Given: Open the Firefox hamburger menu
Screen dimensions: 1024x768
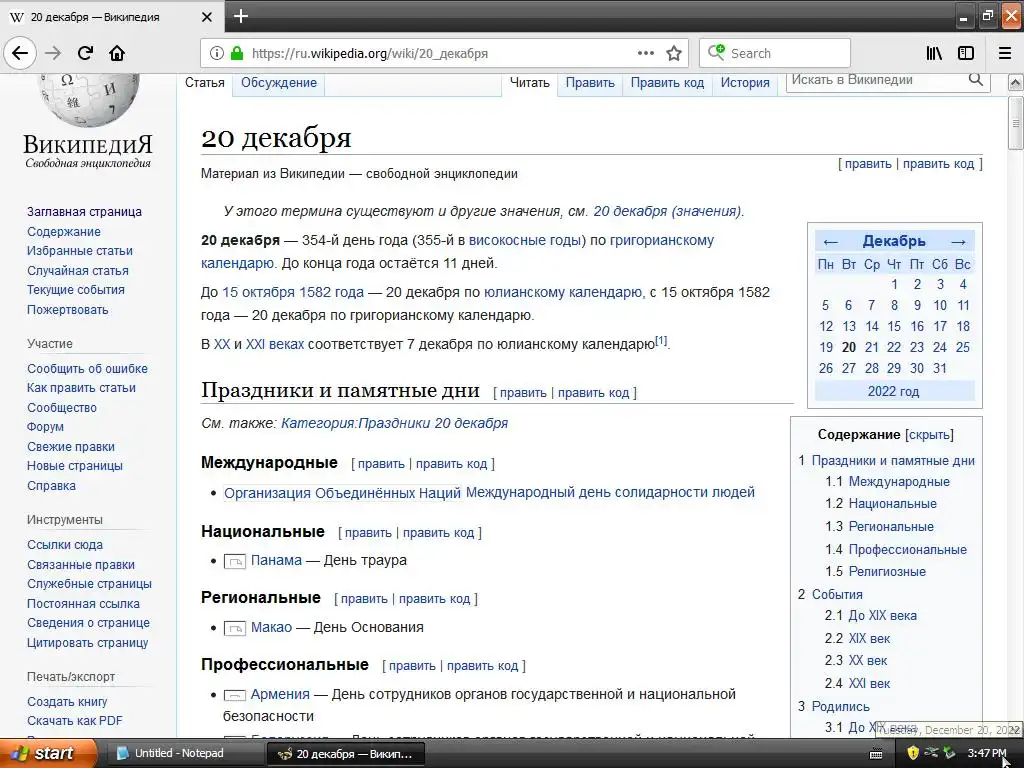Looking at the screenshot, I should point(1005,53).
